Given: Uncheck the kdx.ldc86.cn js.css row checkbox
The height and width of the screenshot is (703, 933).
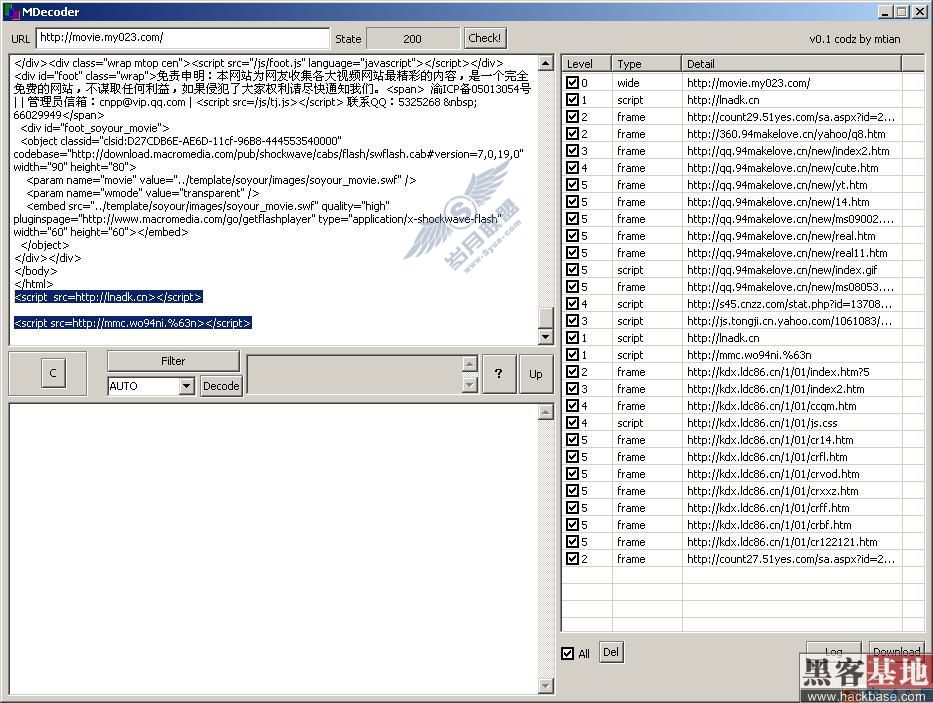Looking at the screenshot, I should coord(572,423).
